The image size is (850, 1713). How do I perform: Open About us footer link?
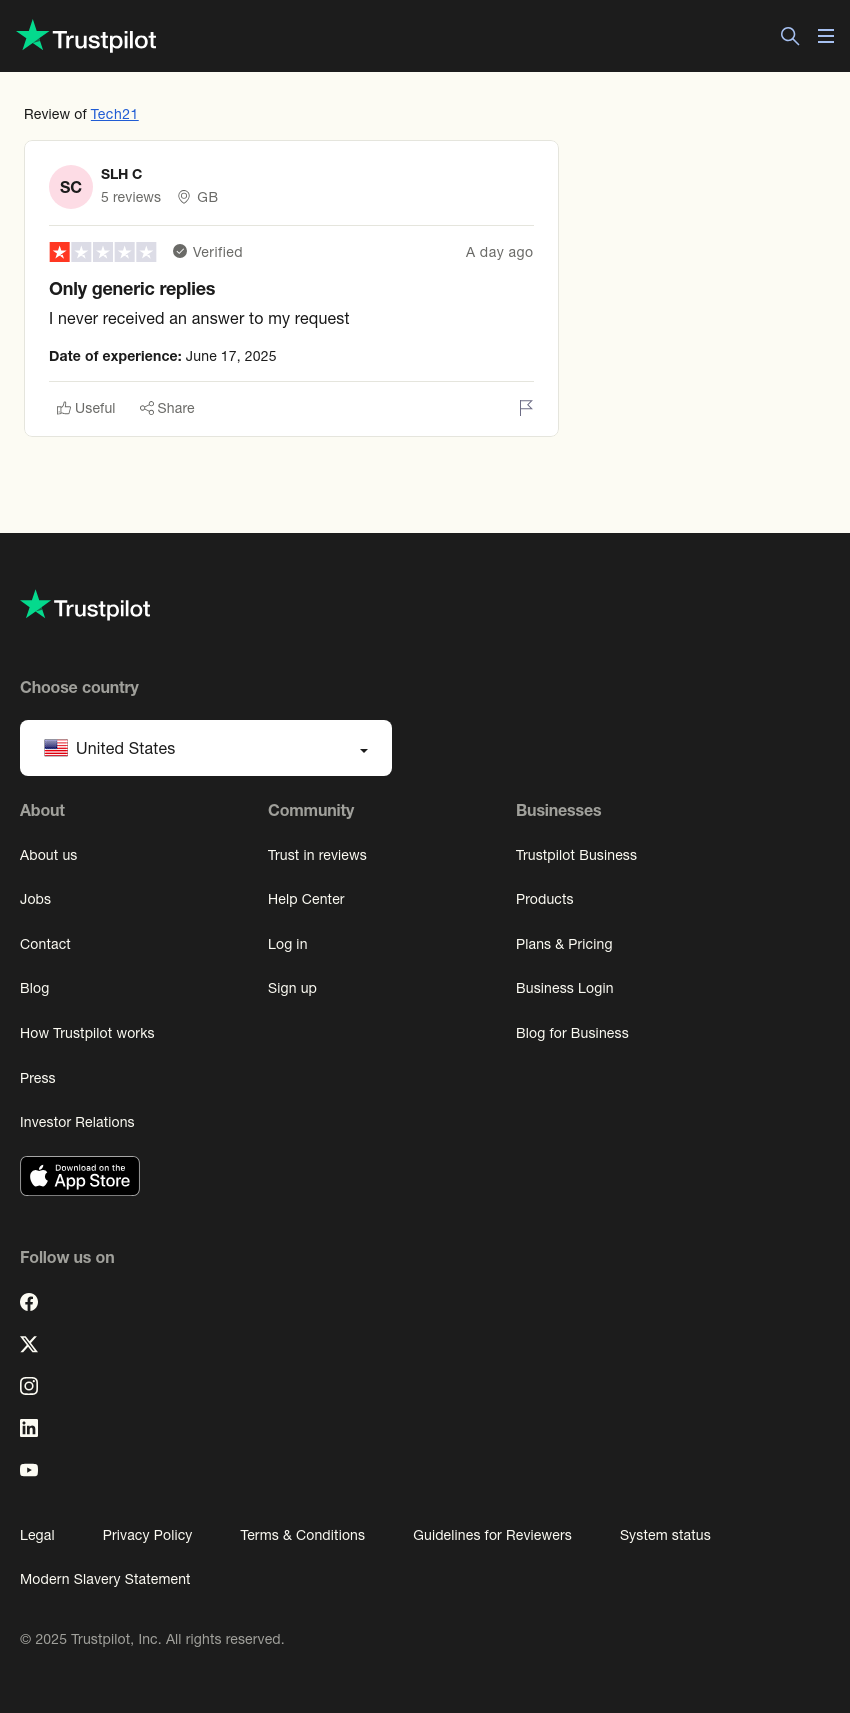[48, 855]
